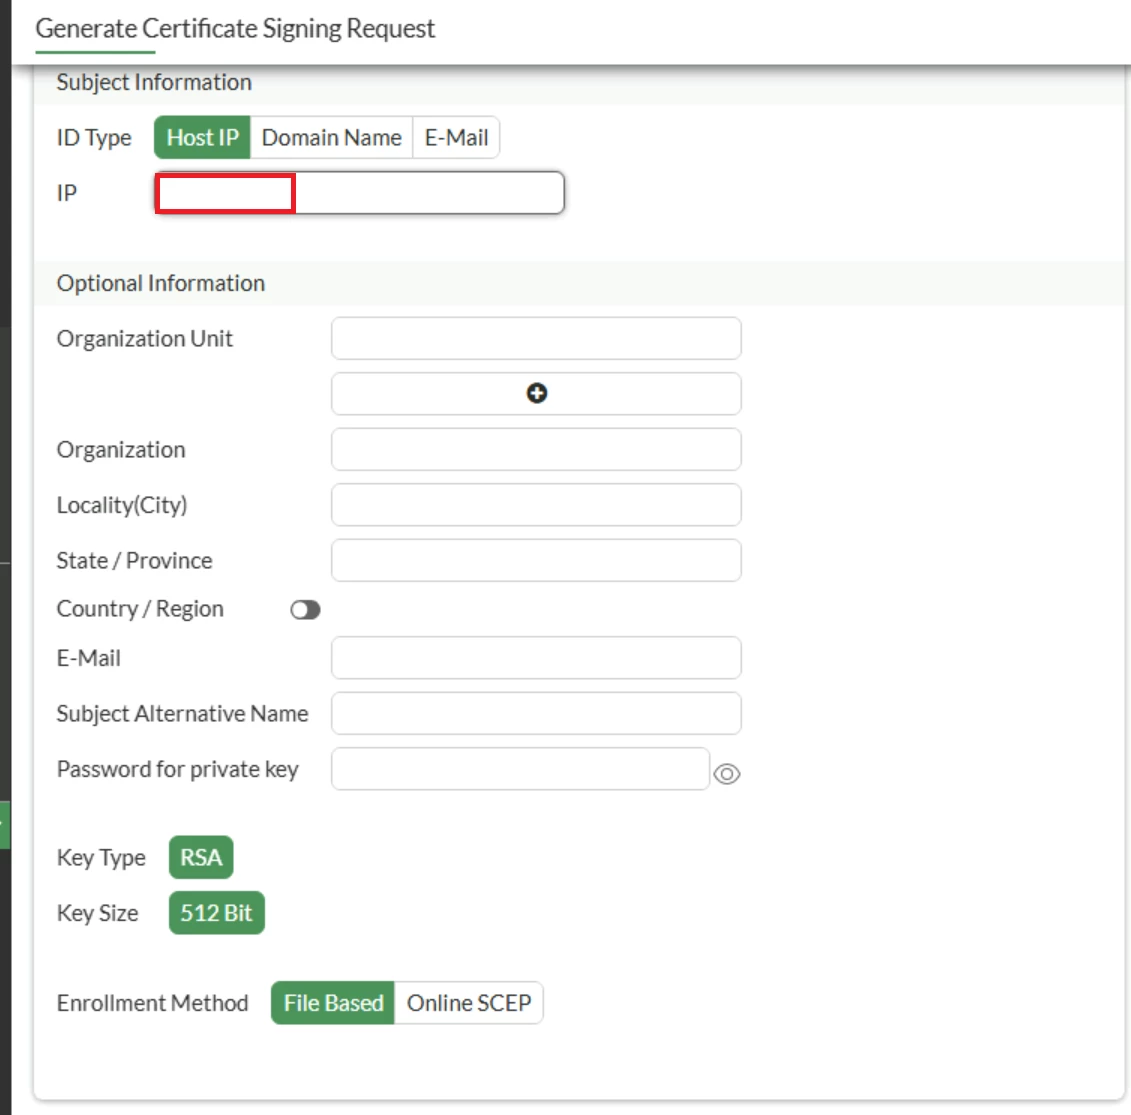Select 512 Bit key size

click(x=216, y=913)
